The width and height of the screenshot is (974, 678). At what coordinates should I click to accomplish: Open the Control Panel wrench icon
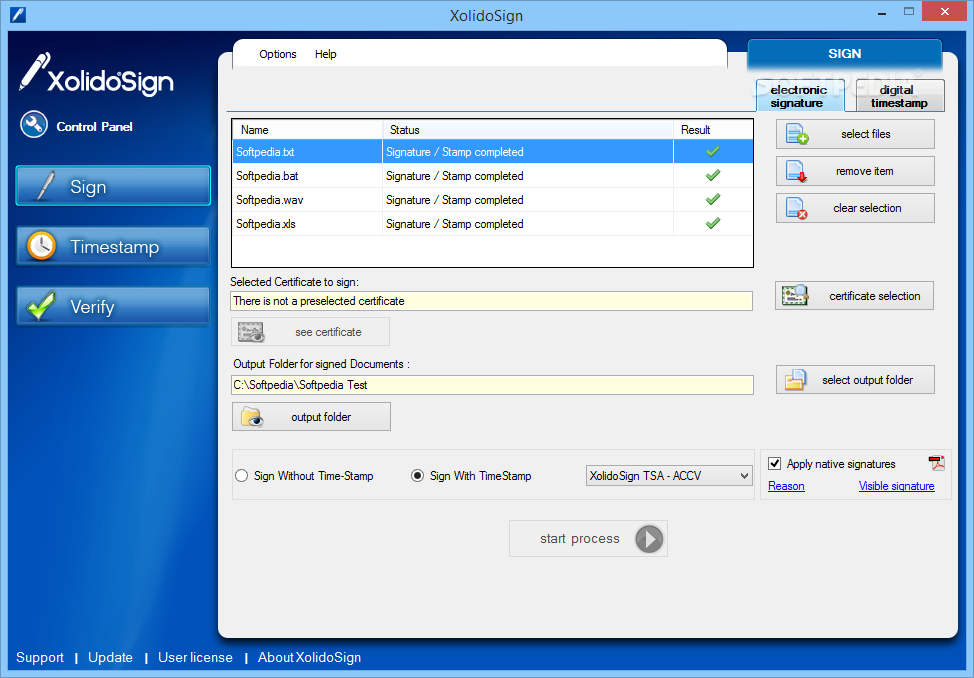(x=34, y=125)
